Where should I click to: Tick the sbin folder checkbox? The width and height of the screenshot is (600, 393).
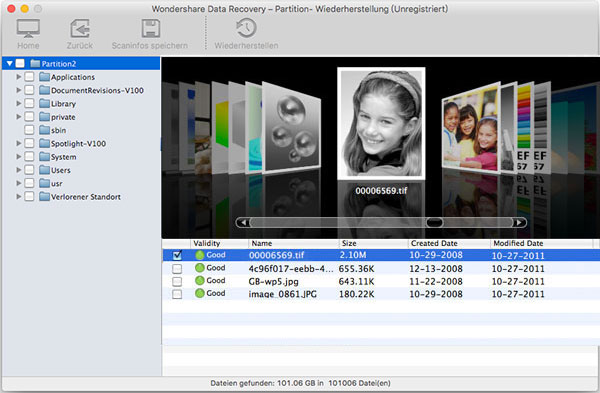coord(29,130)
